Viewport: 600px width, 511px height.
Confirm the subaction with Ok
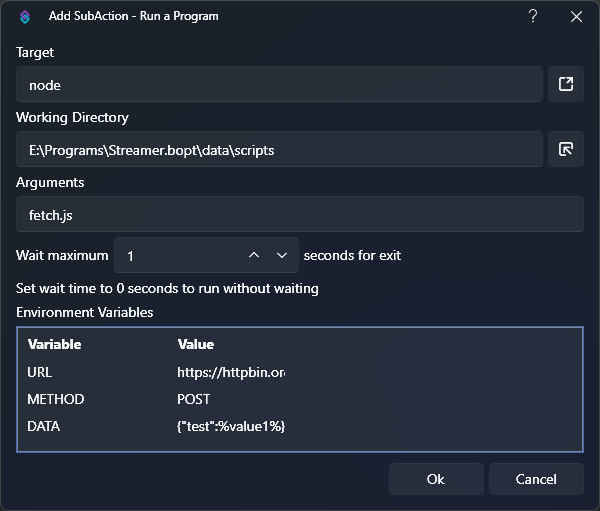(x=435, y=479)
